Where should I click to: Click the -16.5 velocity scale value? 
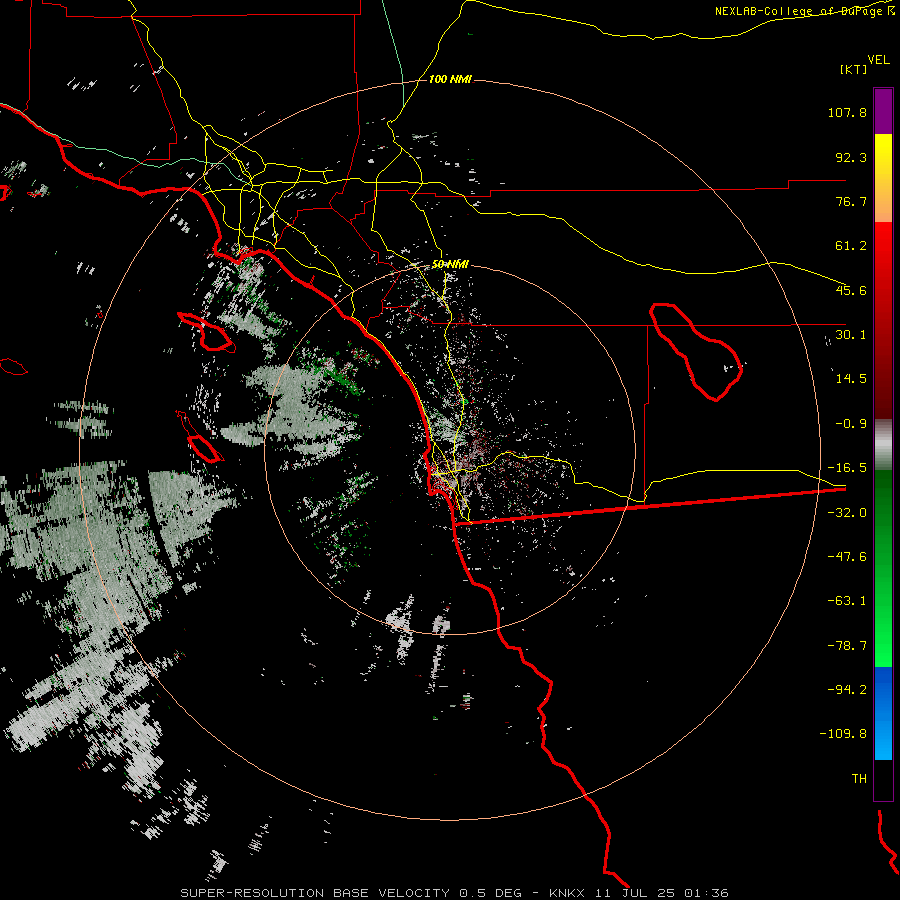847,467
